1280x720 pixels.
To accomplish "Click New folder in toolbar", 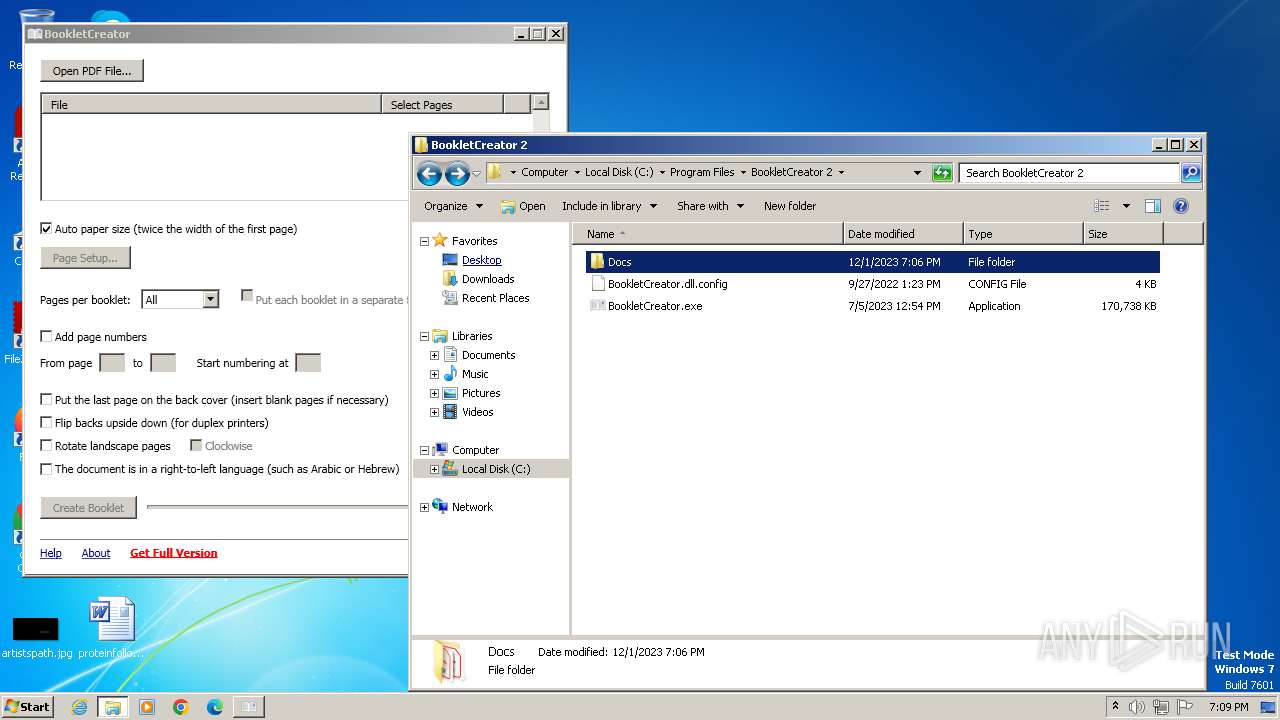I will [790, 206].
